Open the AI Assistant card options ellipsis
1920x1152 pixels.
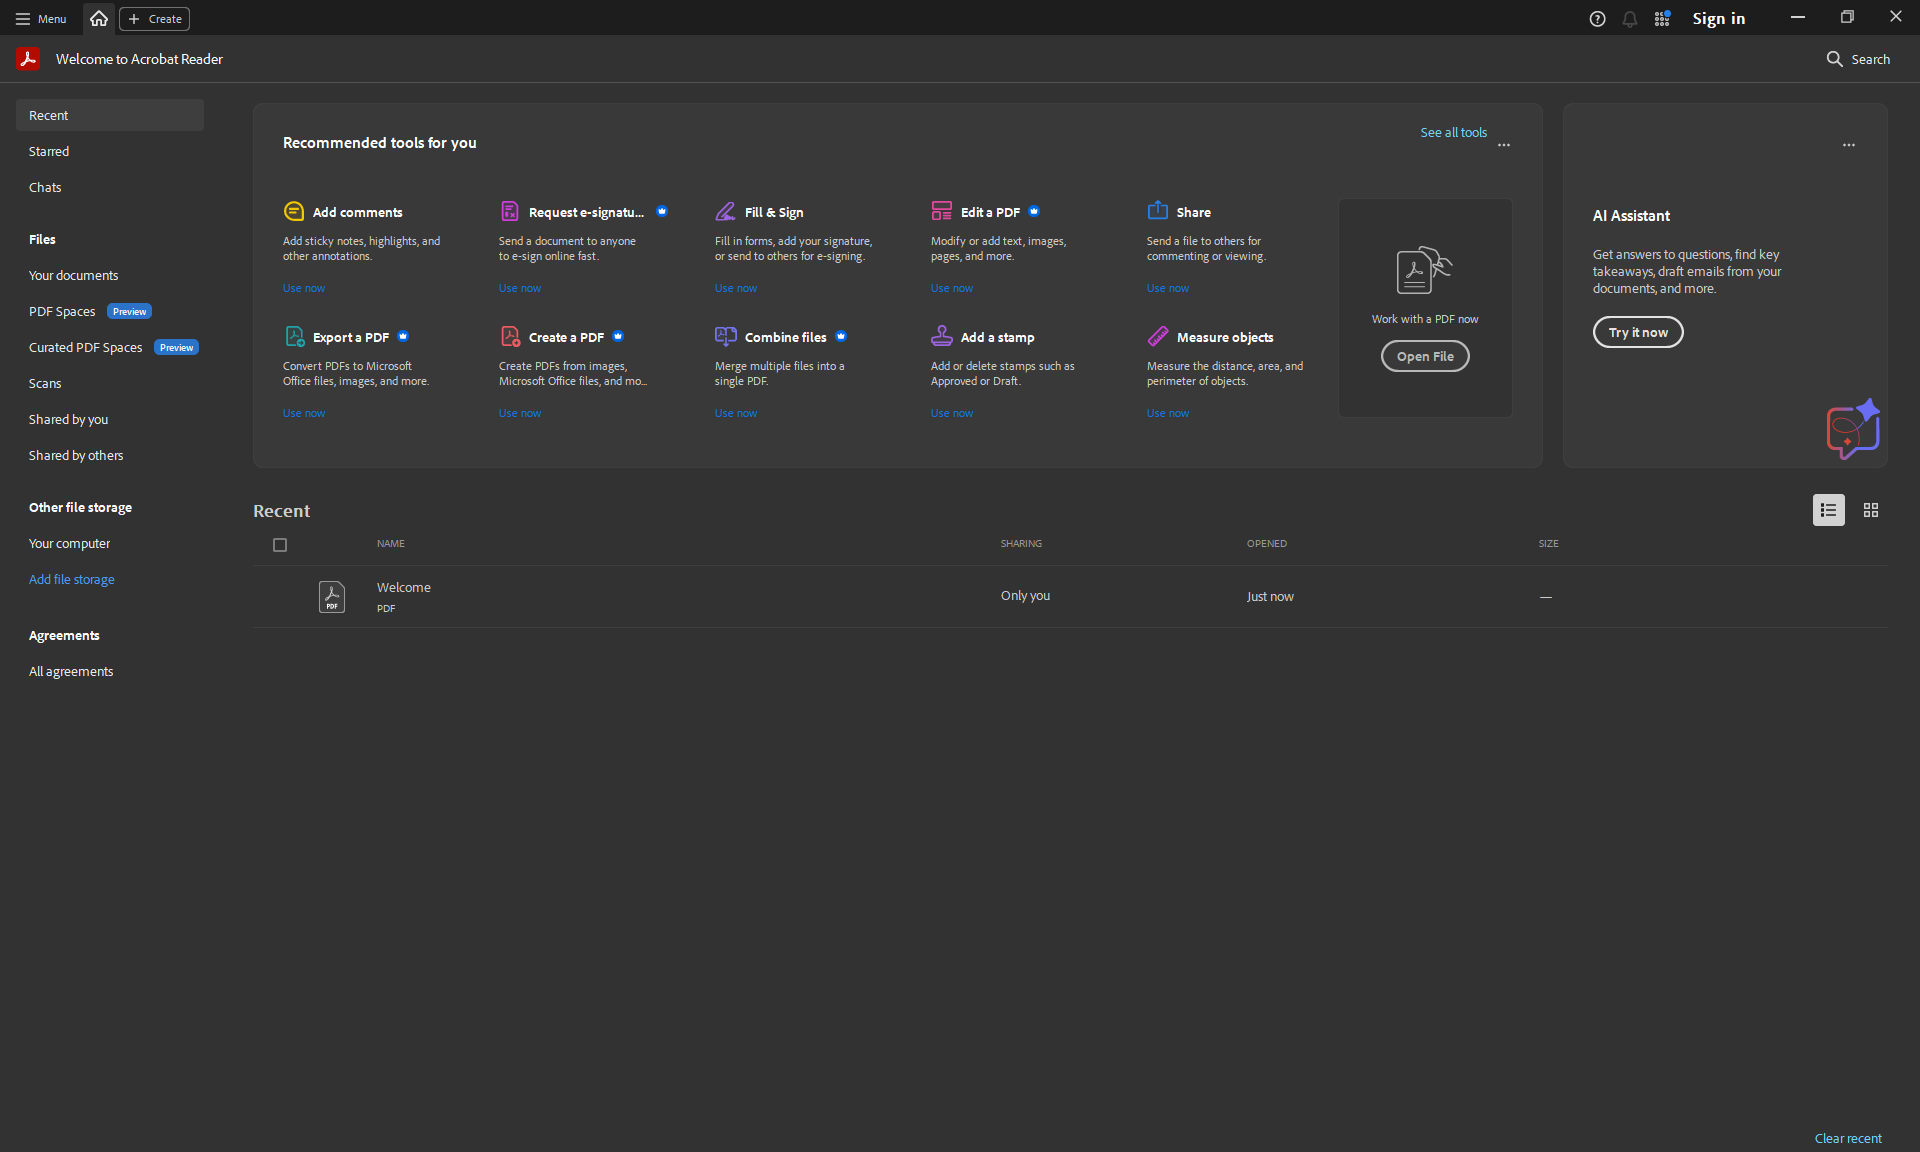(x=1849, y=145)
